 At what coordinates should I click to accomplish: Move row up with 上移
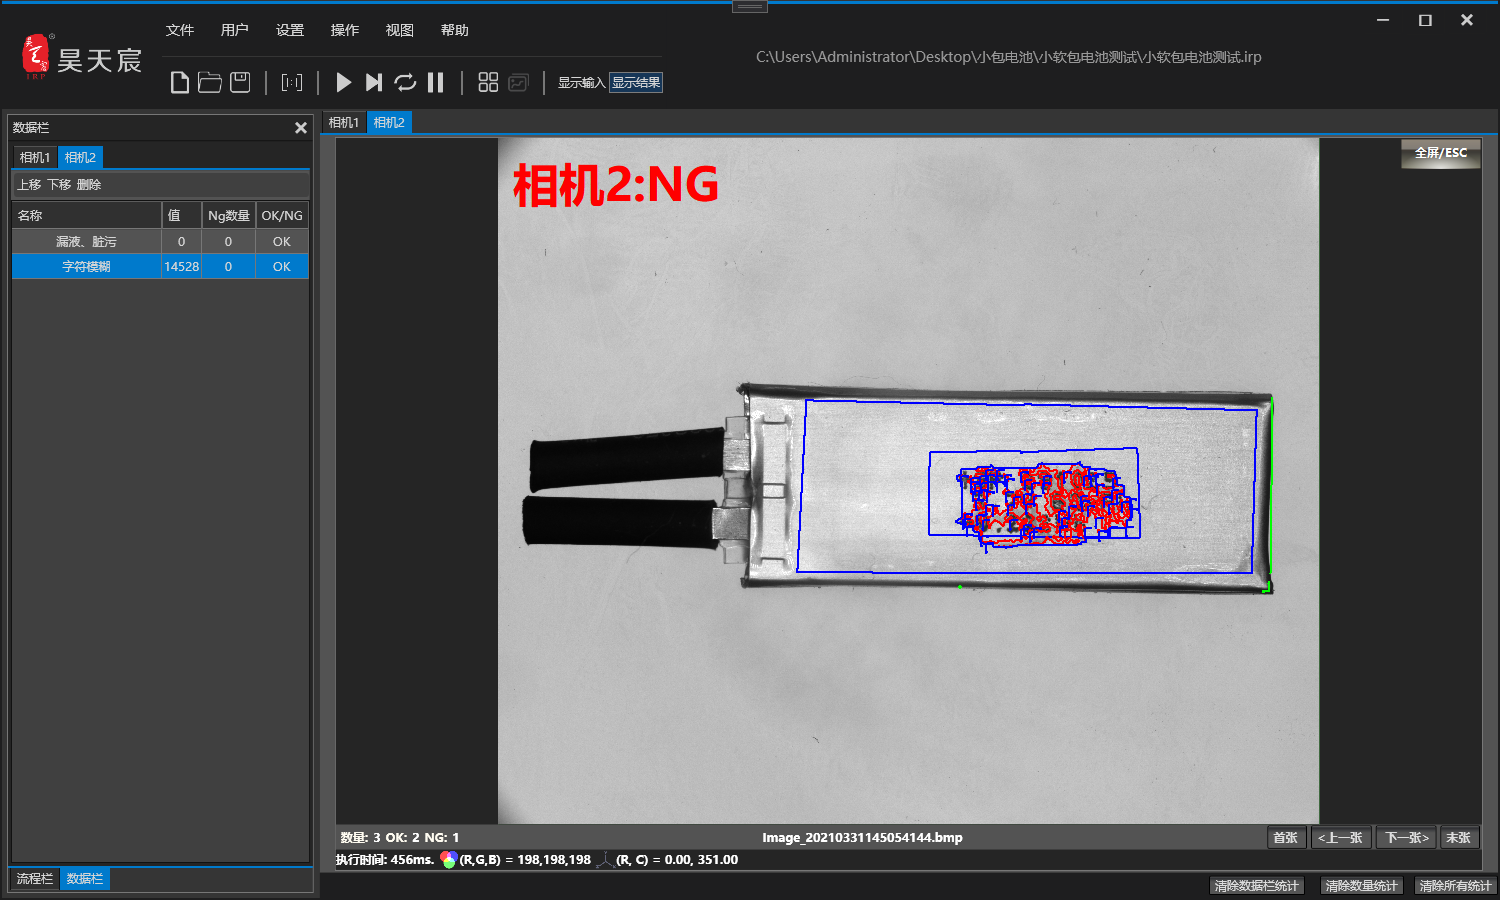pyautogui.click(x=29, y=184)
